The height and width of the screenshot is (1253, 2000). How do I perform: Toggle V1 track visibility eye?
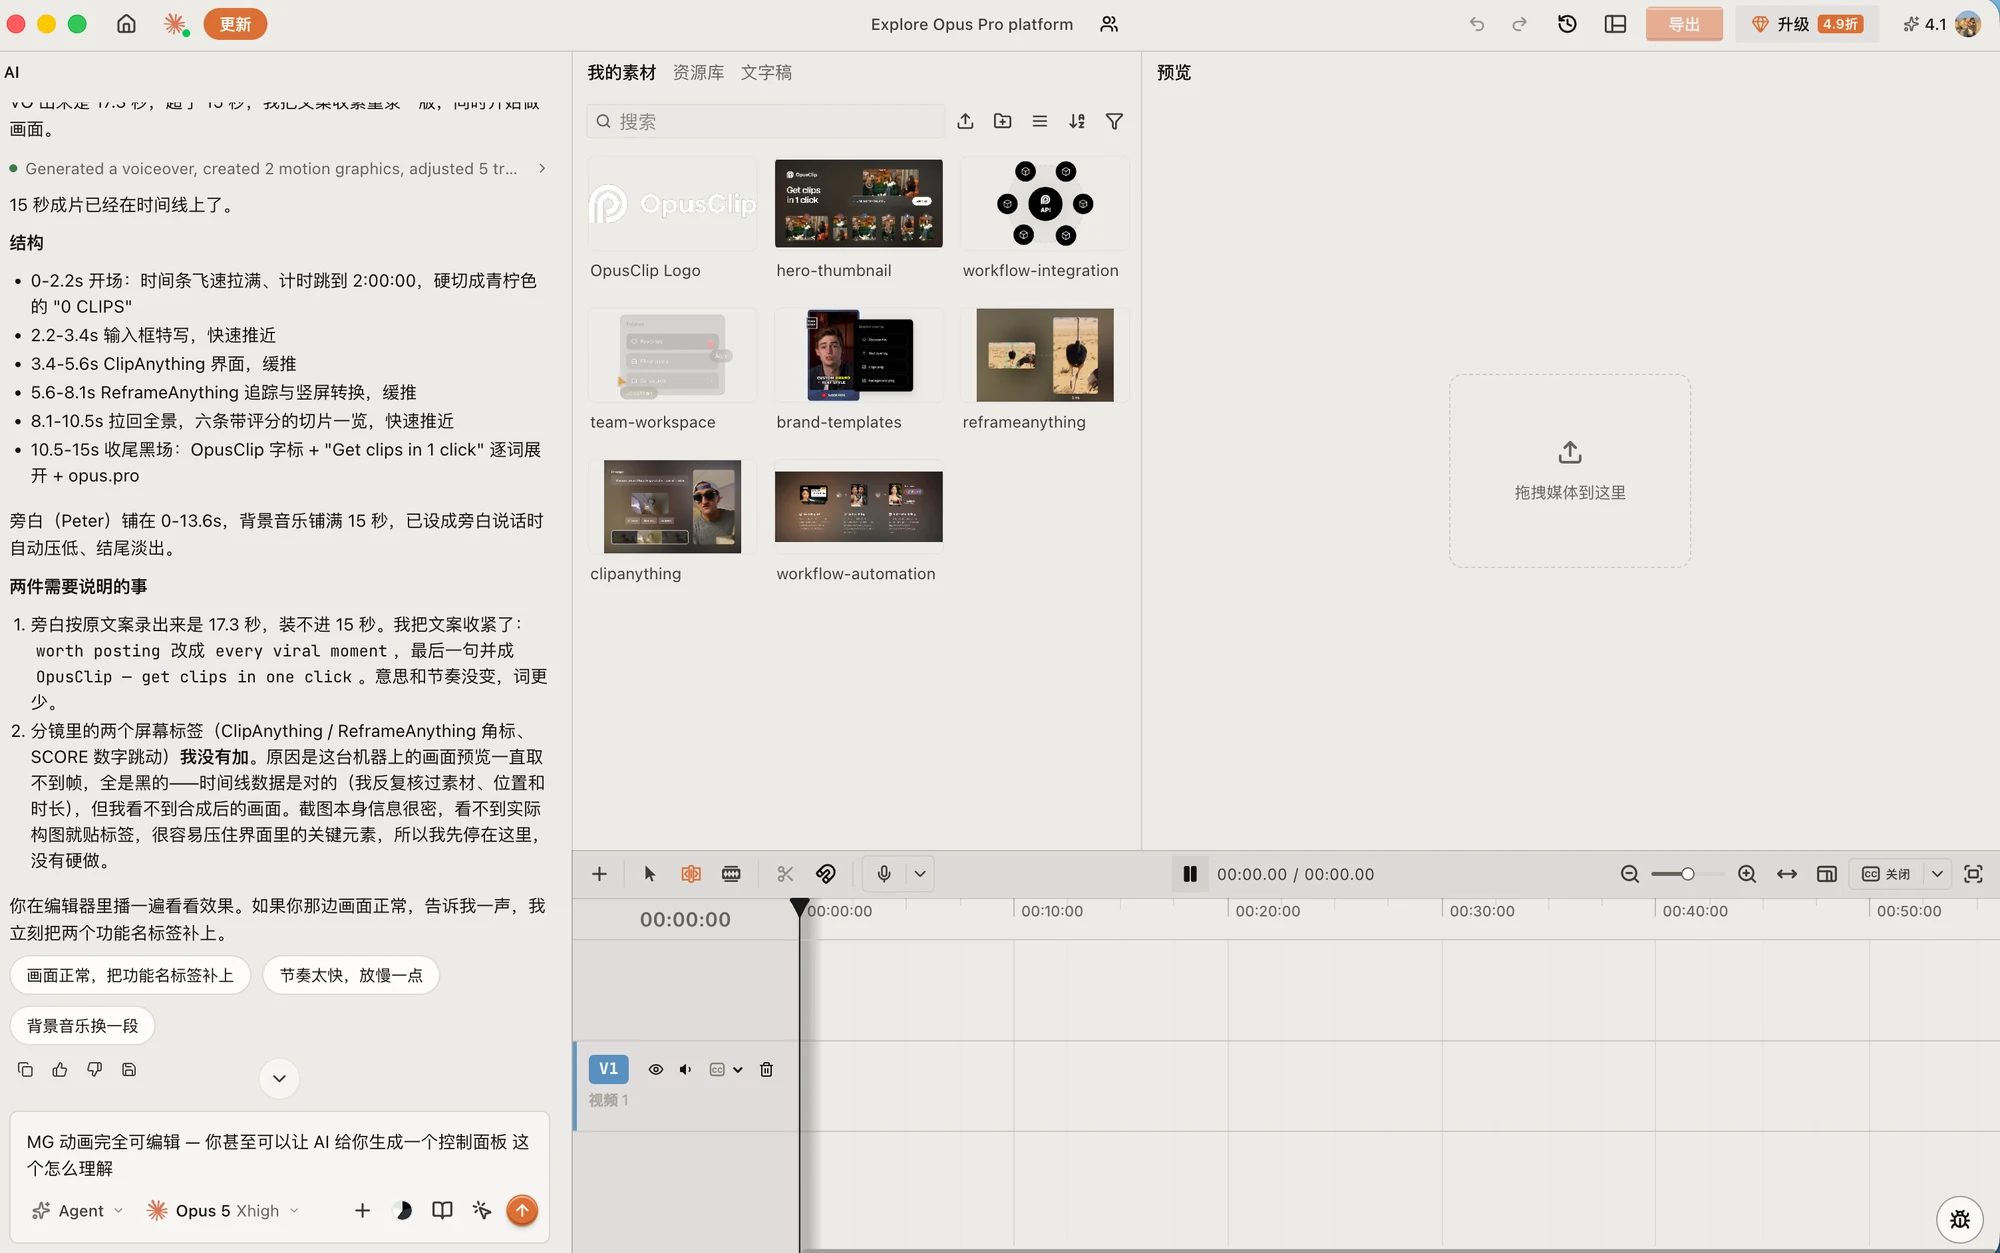click(656, 1069)
